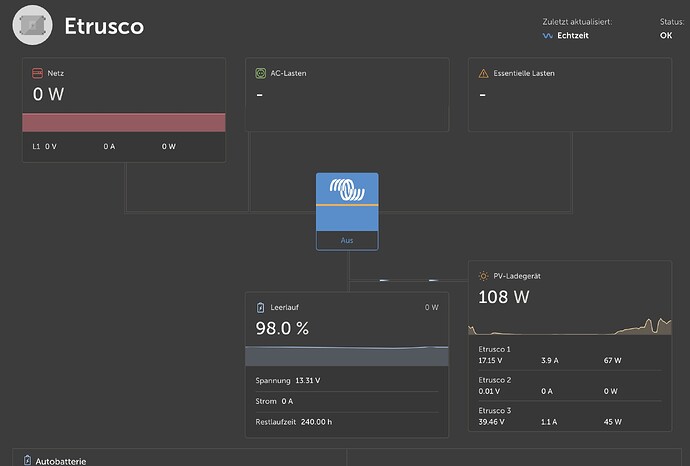This screenshot has height=466, width=690.
Task: Click the Echtzeit realtime wave icon
Action: tap(547, 36)
